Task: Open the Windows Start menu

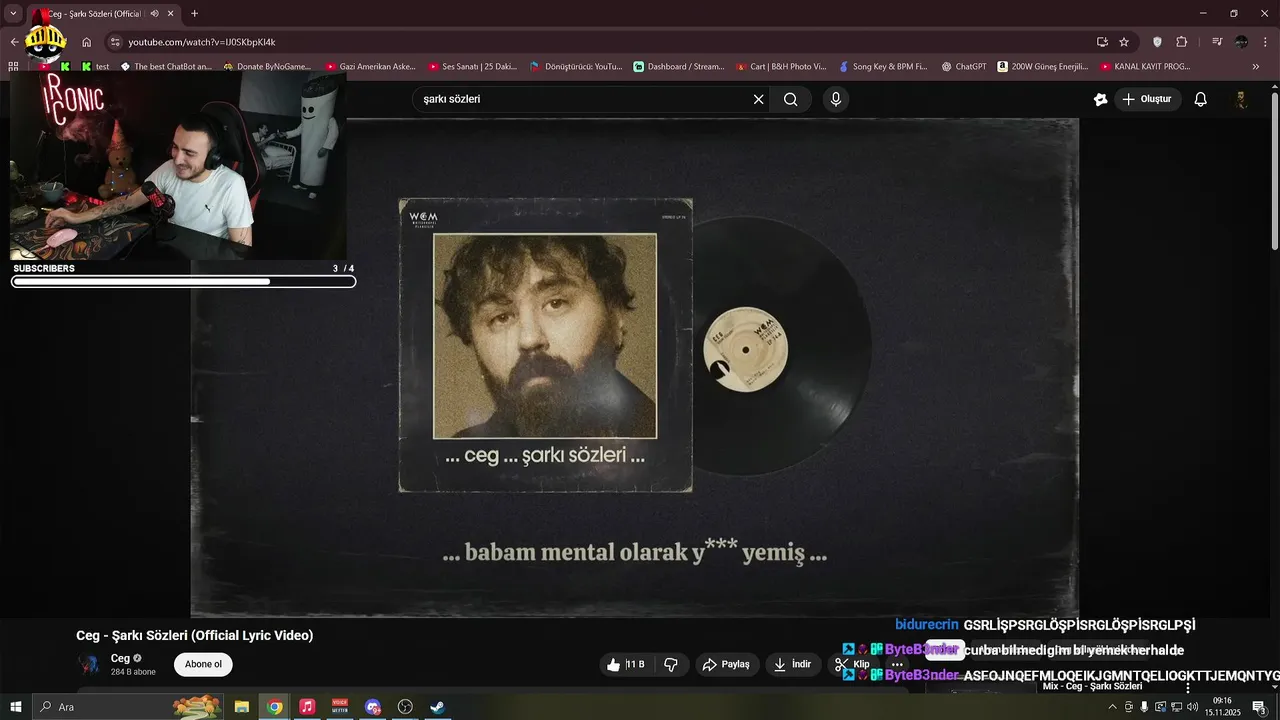Action: [15, 707]
